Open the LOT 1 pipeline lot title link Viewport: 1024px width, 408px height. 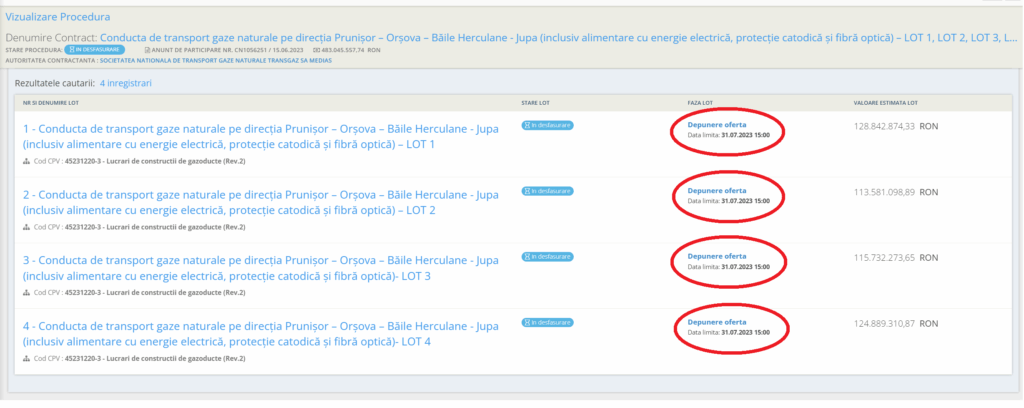260,136
